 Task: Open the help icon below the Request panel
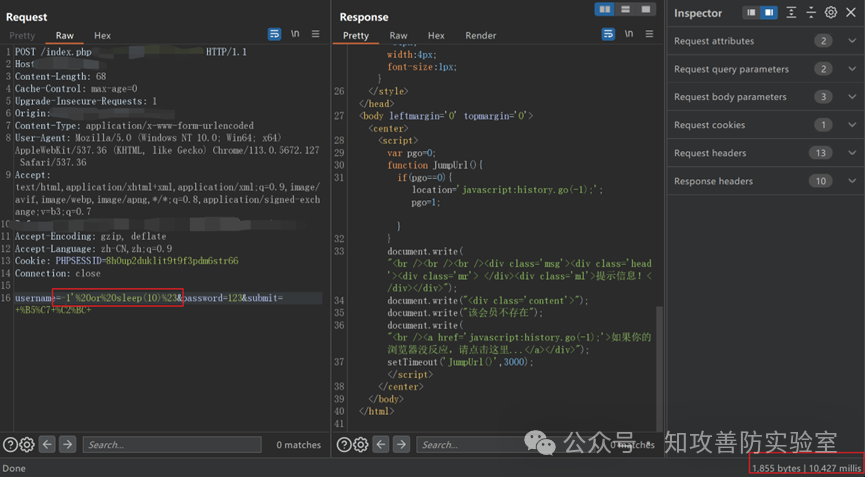pyautogui.click(x=9, y=444)
